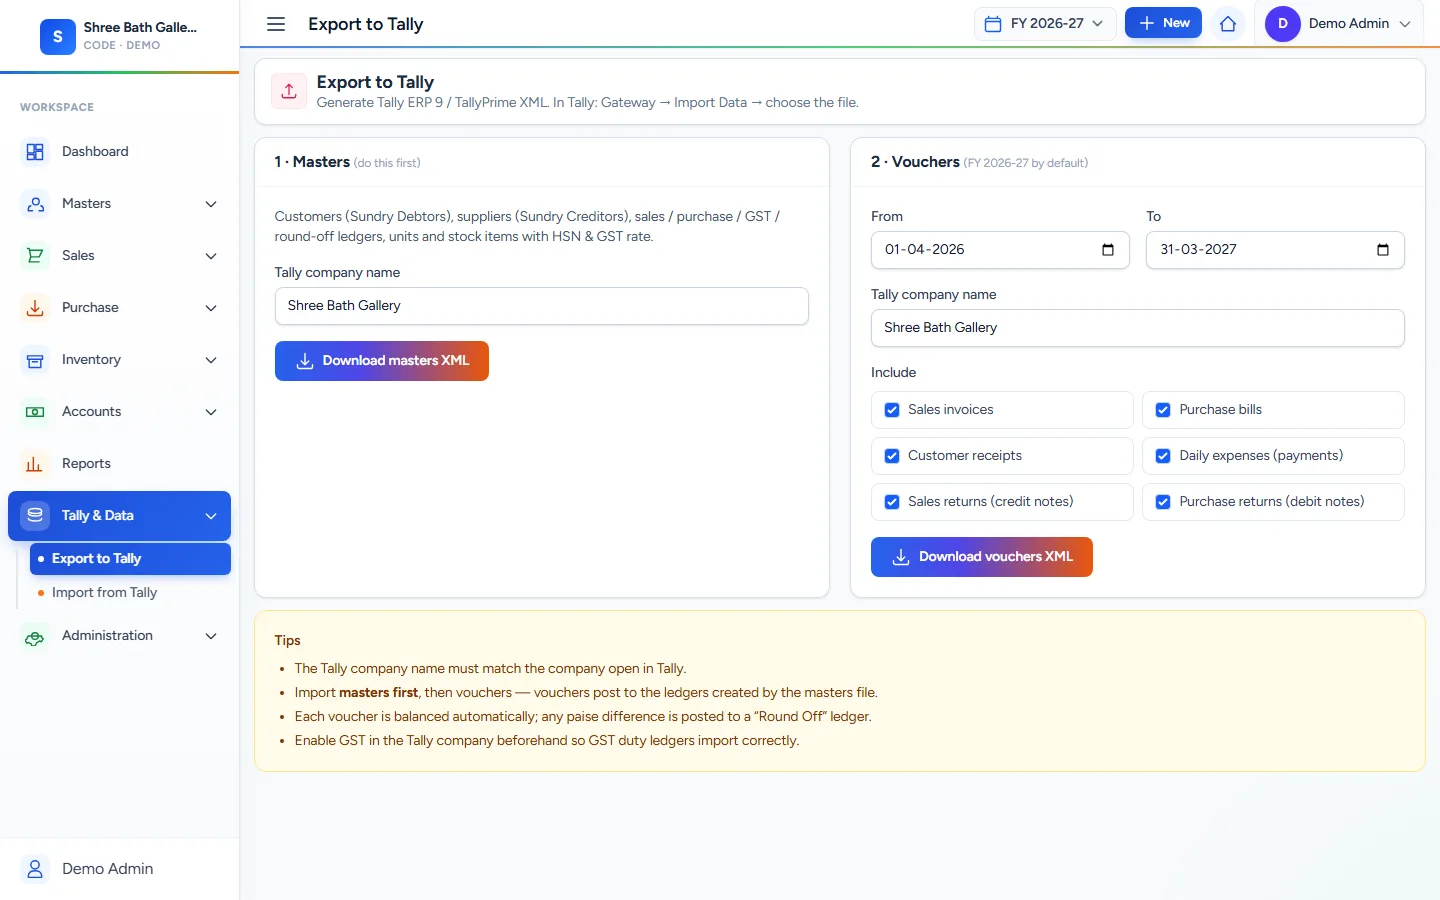Open the FY 2026-27 year dropdown
The image size is (1440, 900).
click(1045, 24)
